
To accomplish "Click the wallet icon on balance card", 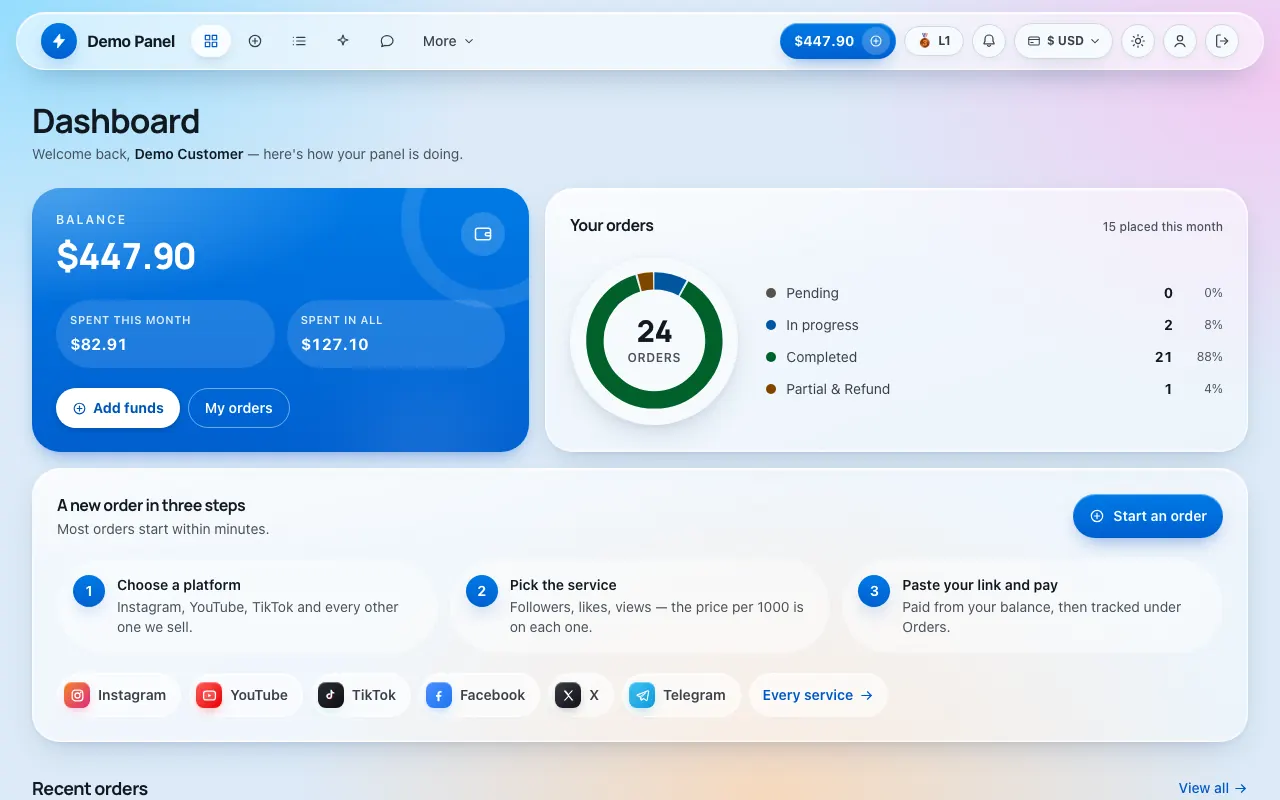I will pyautogui.click(x=483, y=234).
